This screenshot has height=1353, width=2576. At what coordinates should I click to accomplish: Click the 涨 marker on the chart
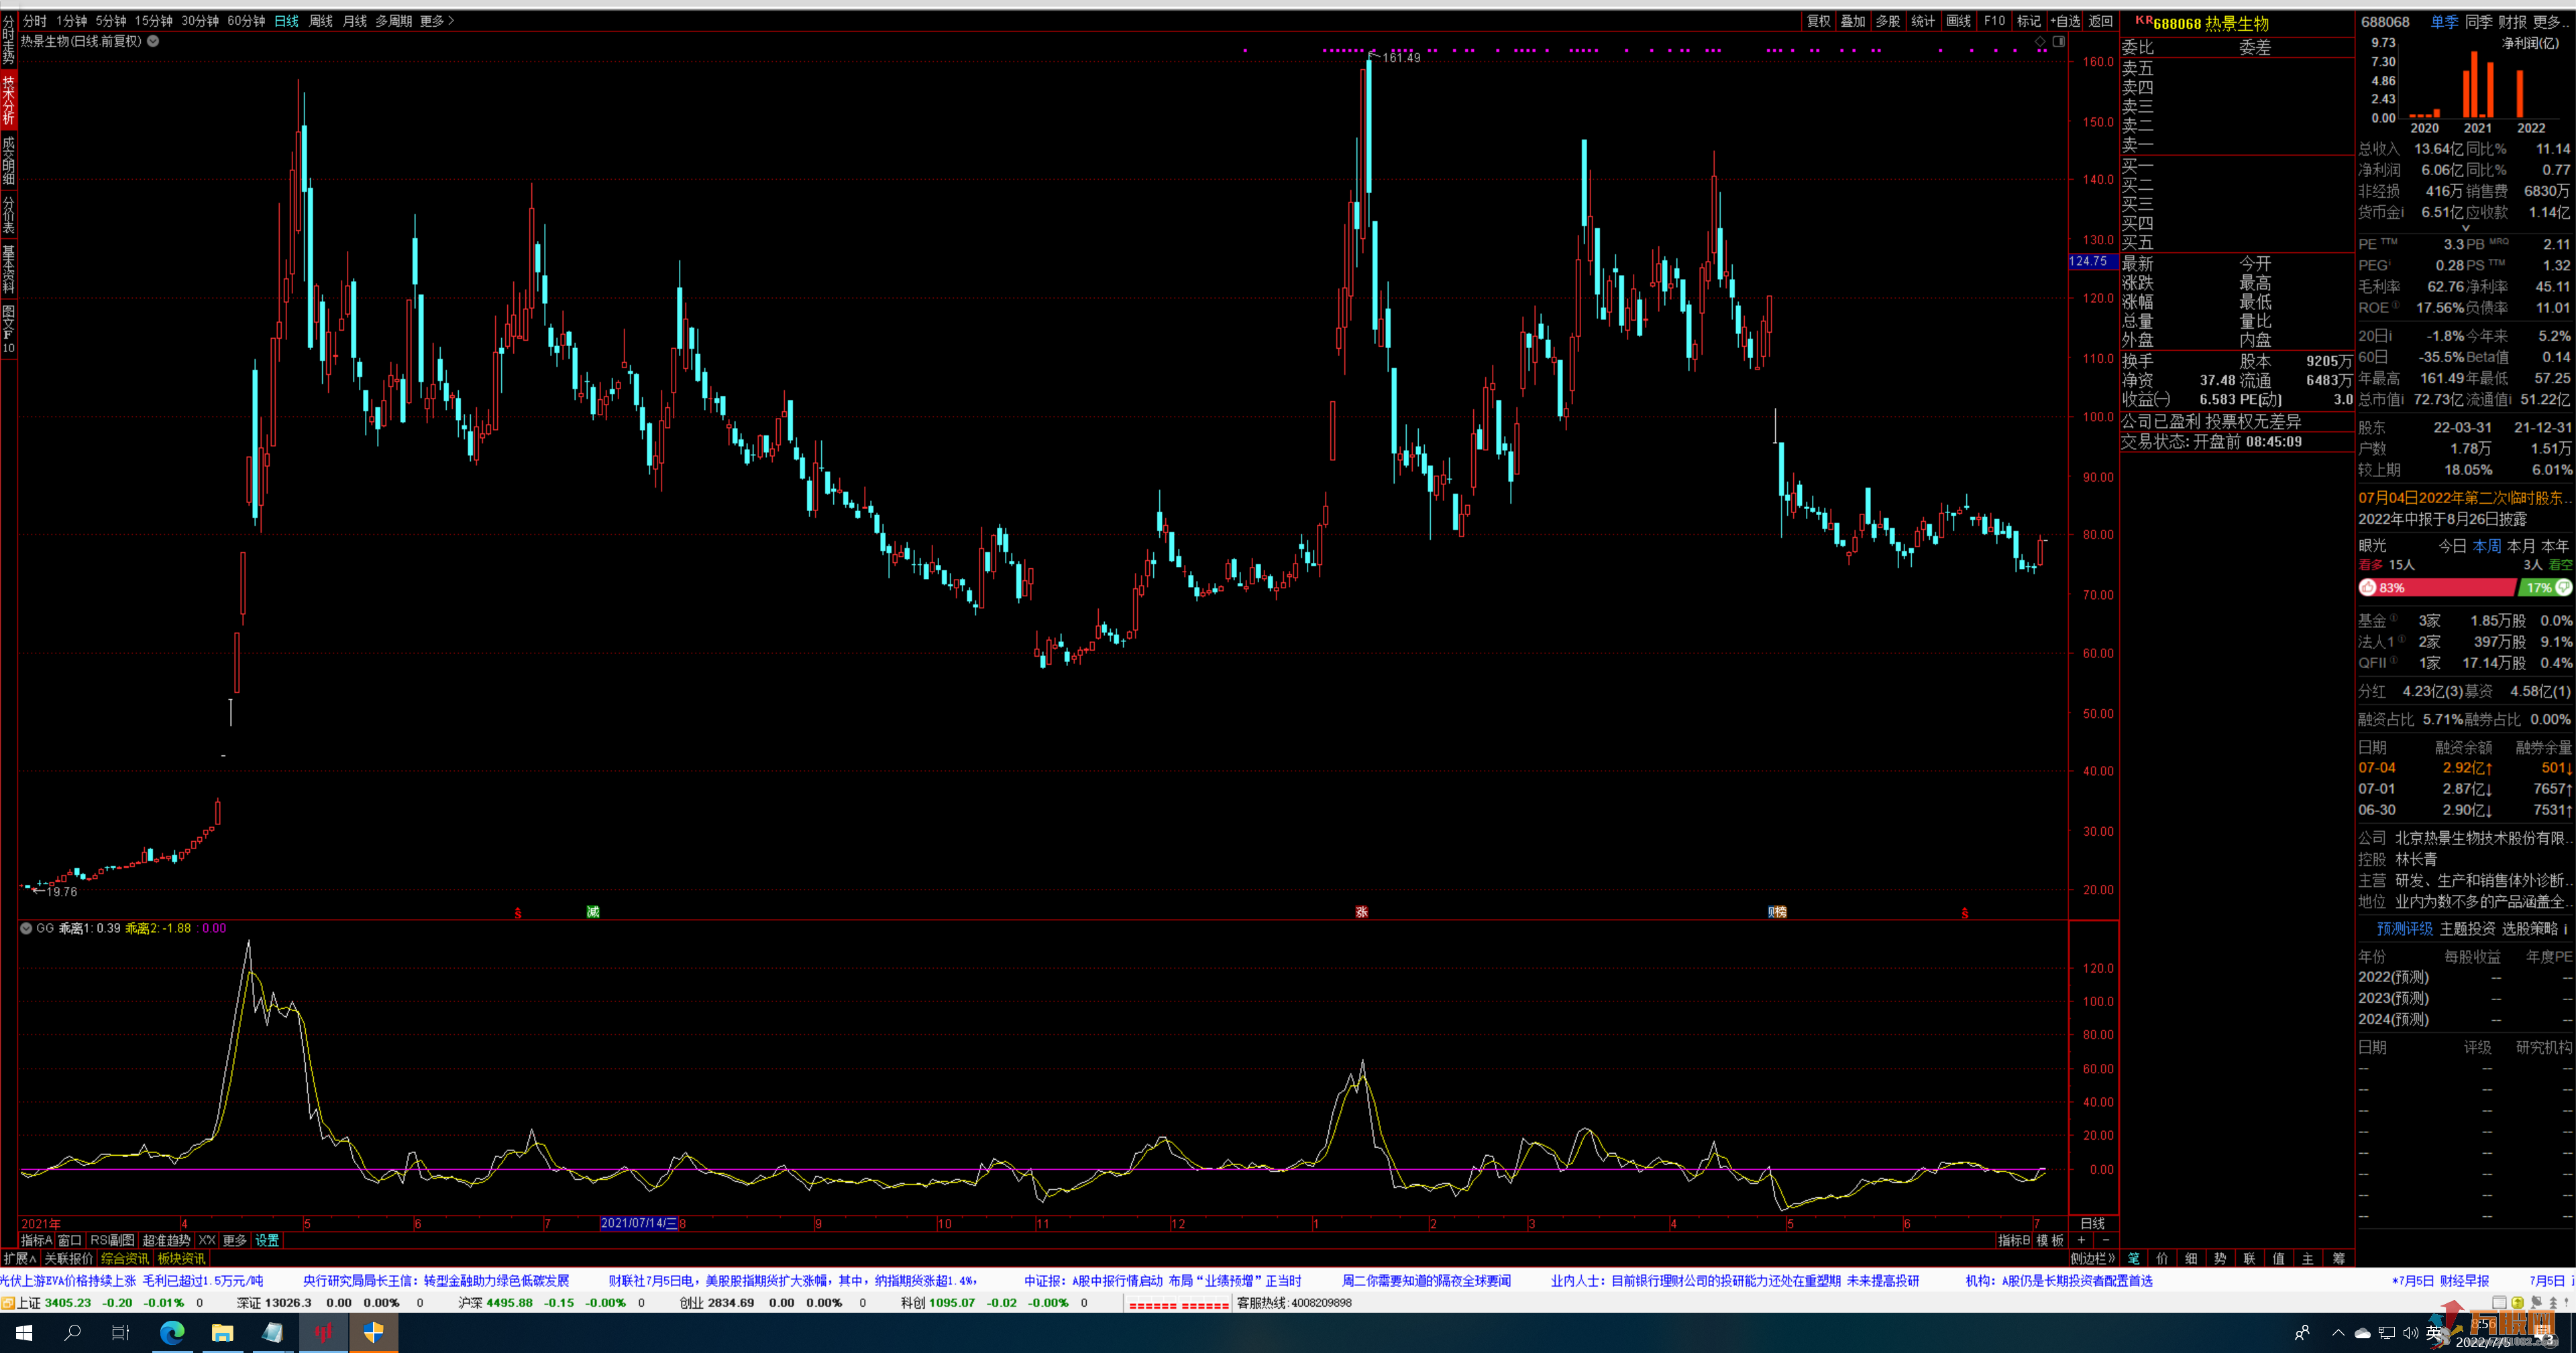[x=1362, y=912]
